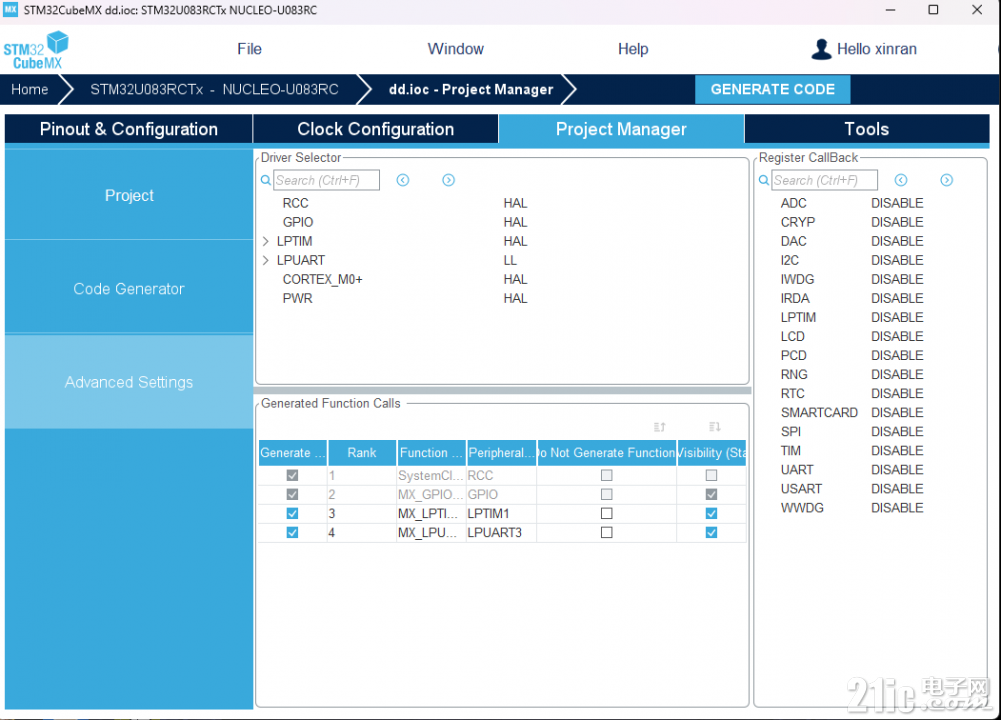Select the I2C callback row
The width and height of the screenshot is (1001, 720).
(x=790, y=260)
